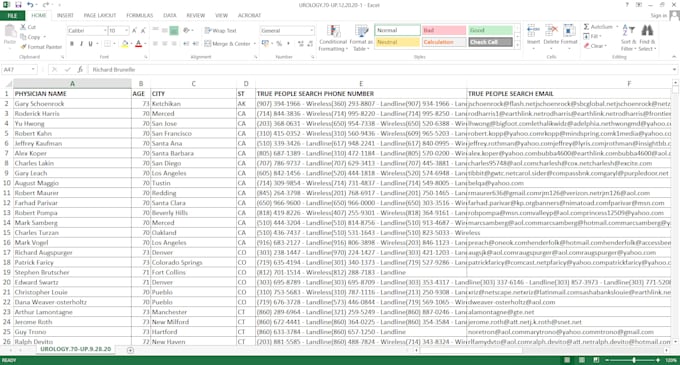This screenshot has width=680, height=365.
Task: Apply red font color A
Action: coord(138,44)
